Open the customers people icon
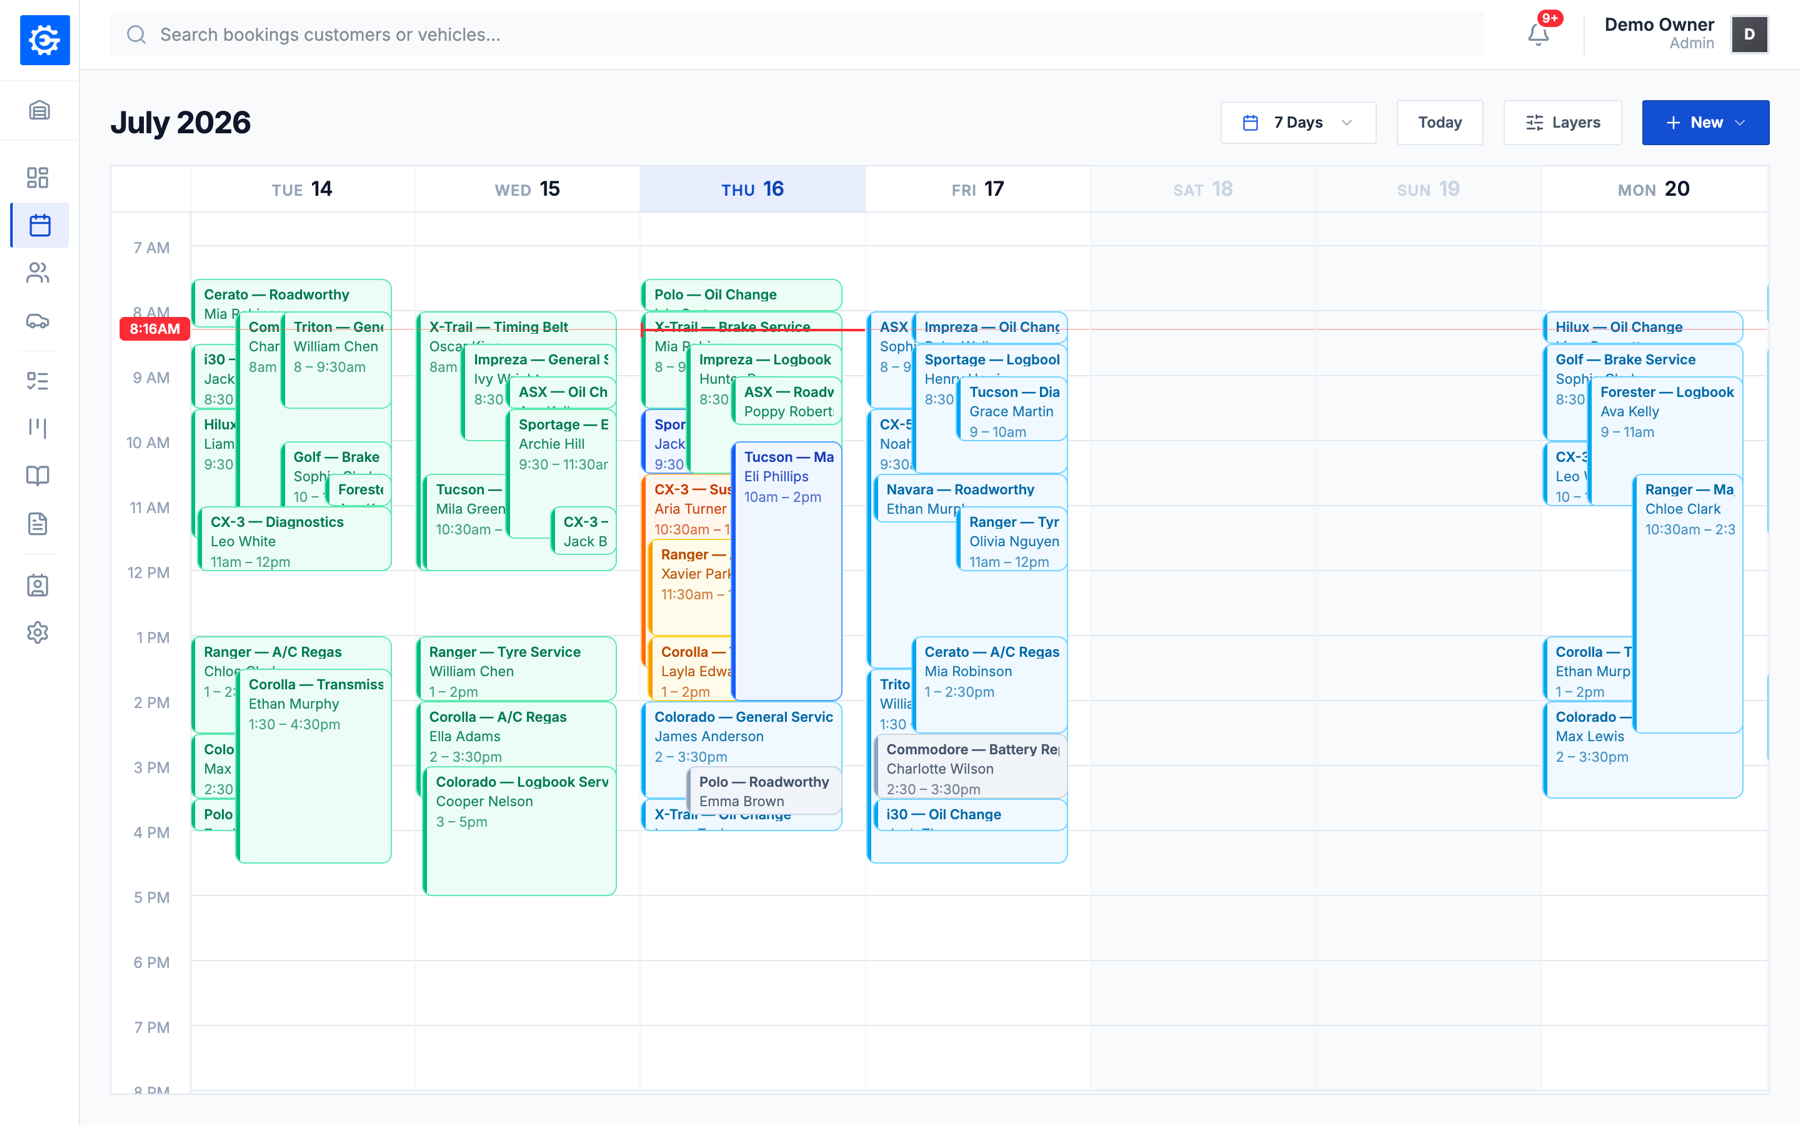This screenshot has width=1800, height=1125. click(x=38, y=273)
